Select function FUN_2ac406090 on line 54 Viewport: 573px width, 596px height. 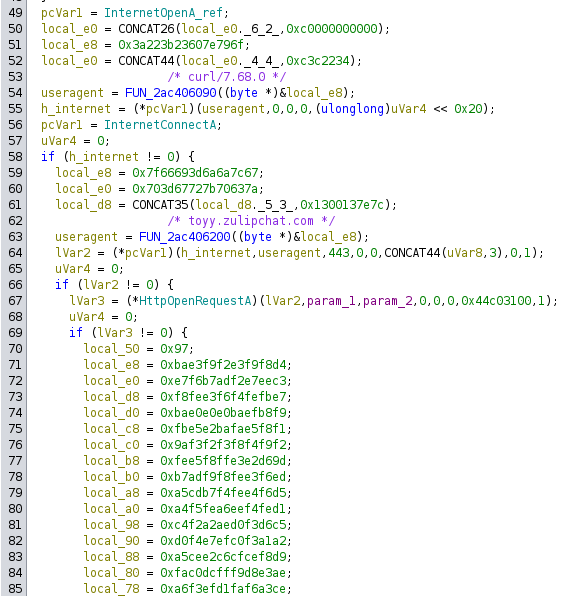(x=170, y=93)
